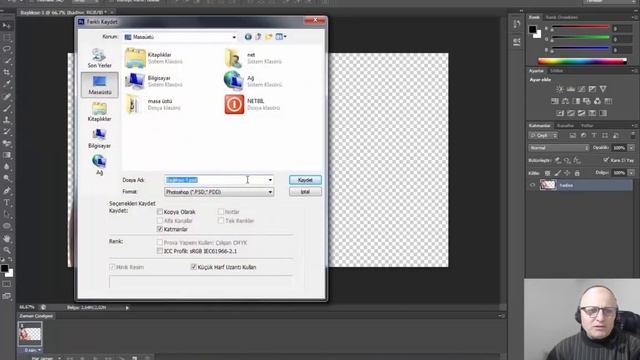Switch to the Renk Örnekleri tab
Image resolution: width=640 pixels, height=360 pixels.
(x=562, y=17)
